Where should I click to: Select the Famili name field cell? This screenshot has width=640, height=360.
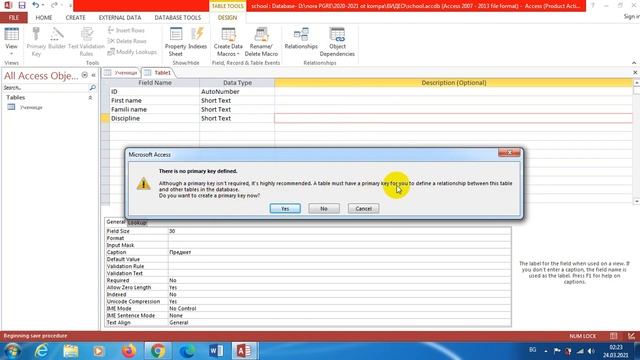154,109
